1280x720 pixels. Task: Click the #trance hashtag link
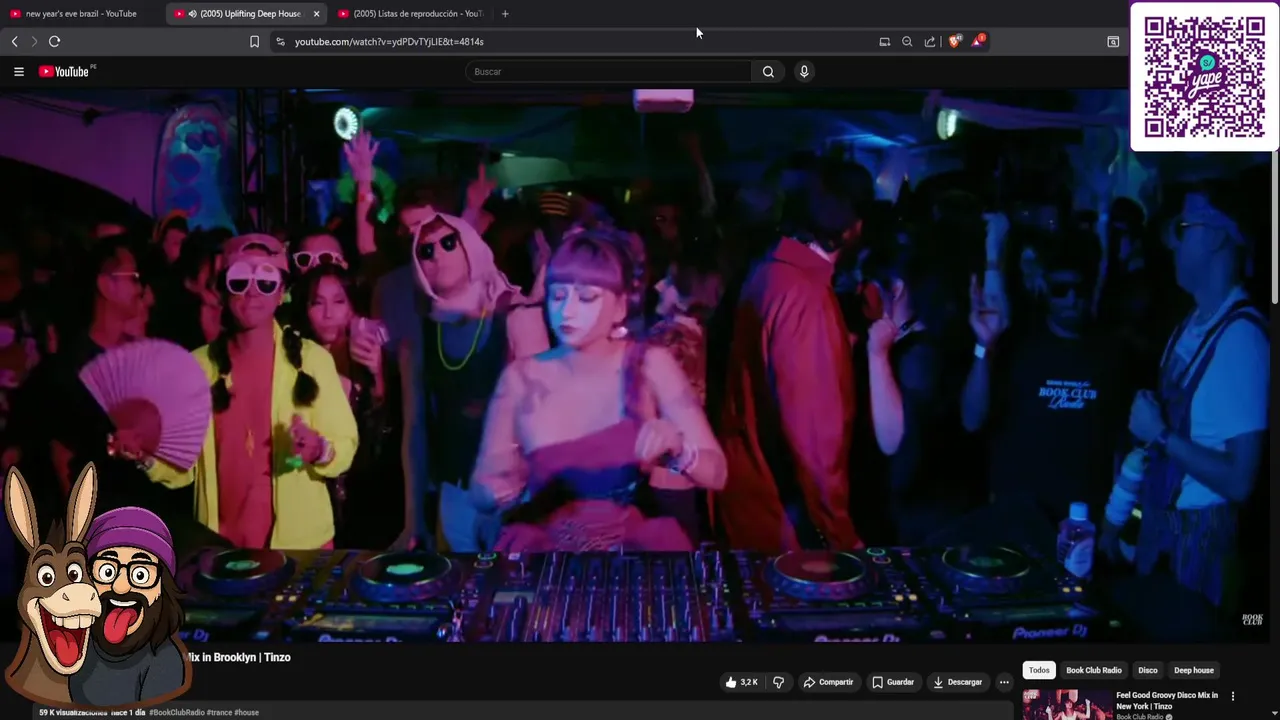pos(218,713)
